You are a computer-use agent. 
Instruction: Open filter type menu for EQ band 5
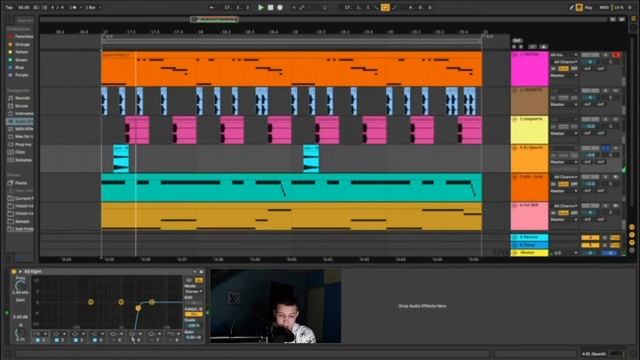pyautogui.click(x=116, y=334)
